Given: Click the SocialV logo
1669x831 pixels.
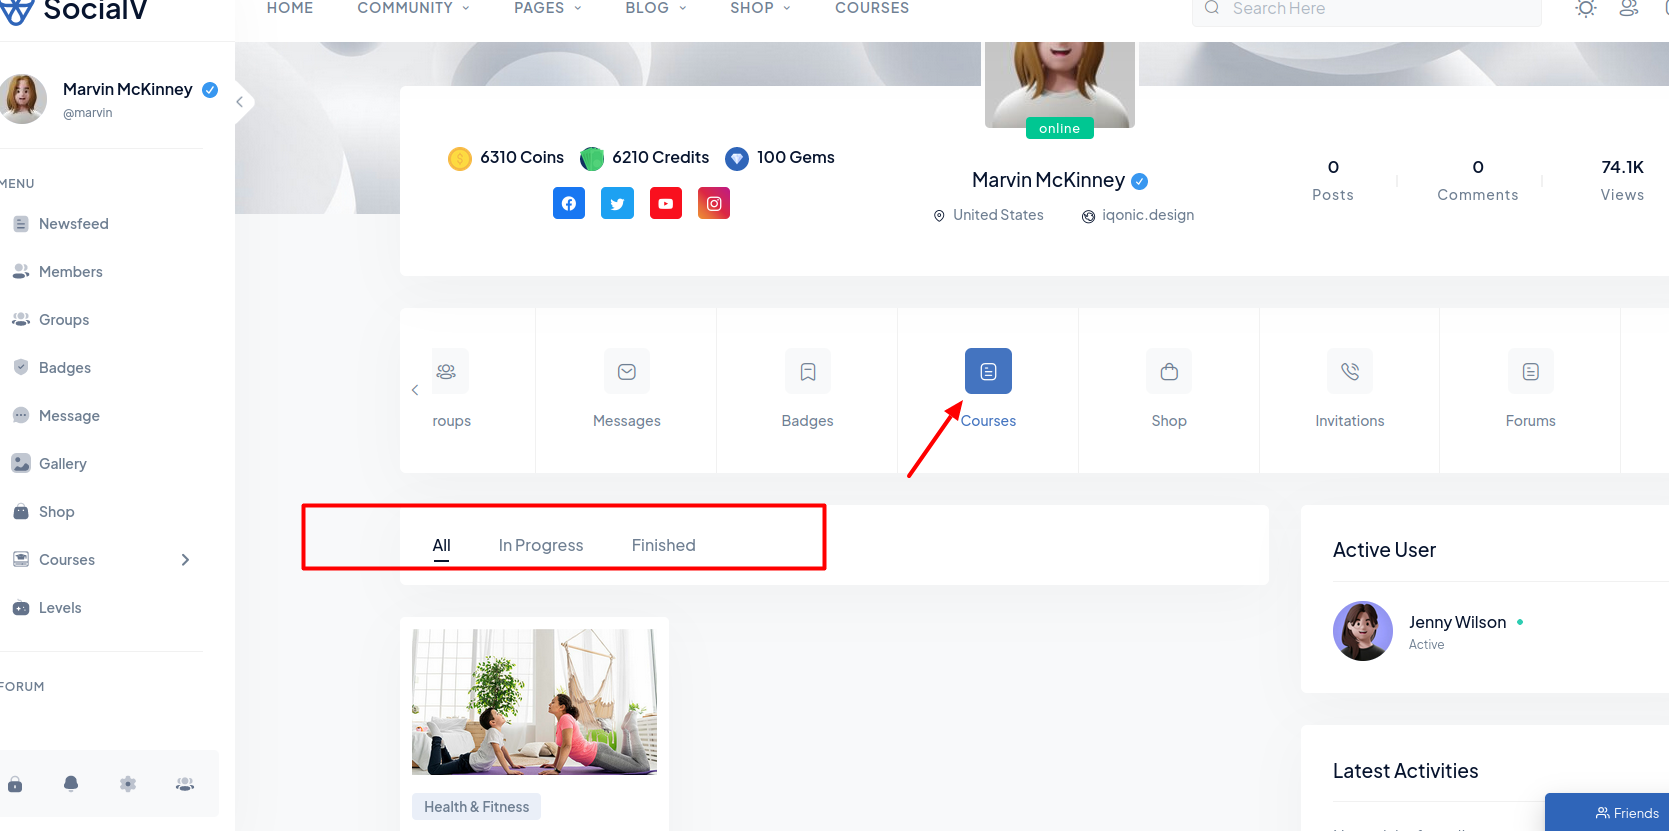Looking at the screenshot, I should (75, 10).
